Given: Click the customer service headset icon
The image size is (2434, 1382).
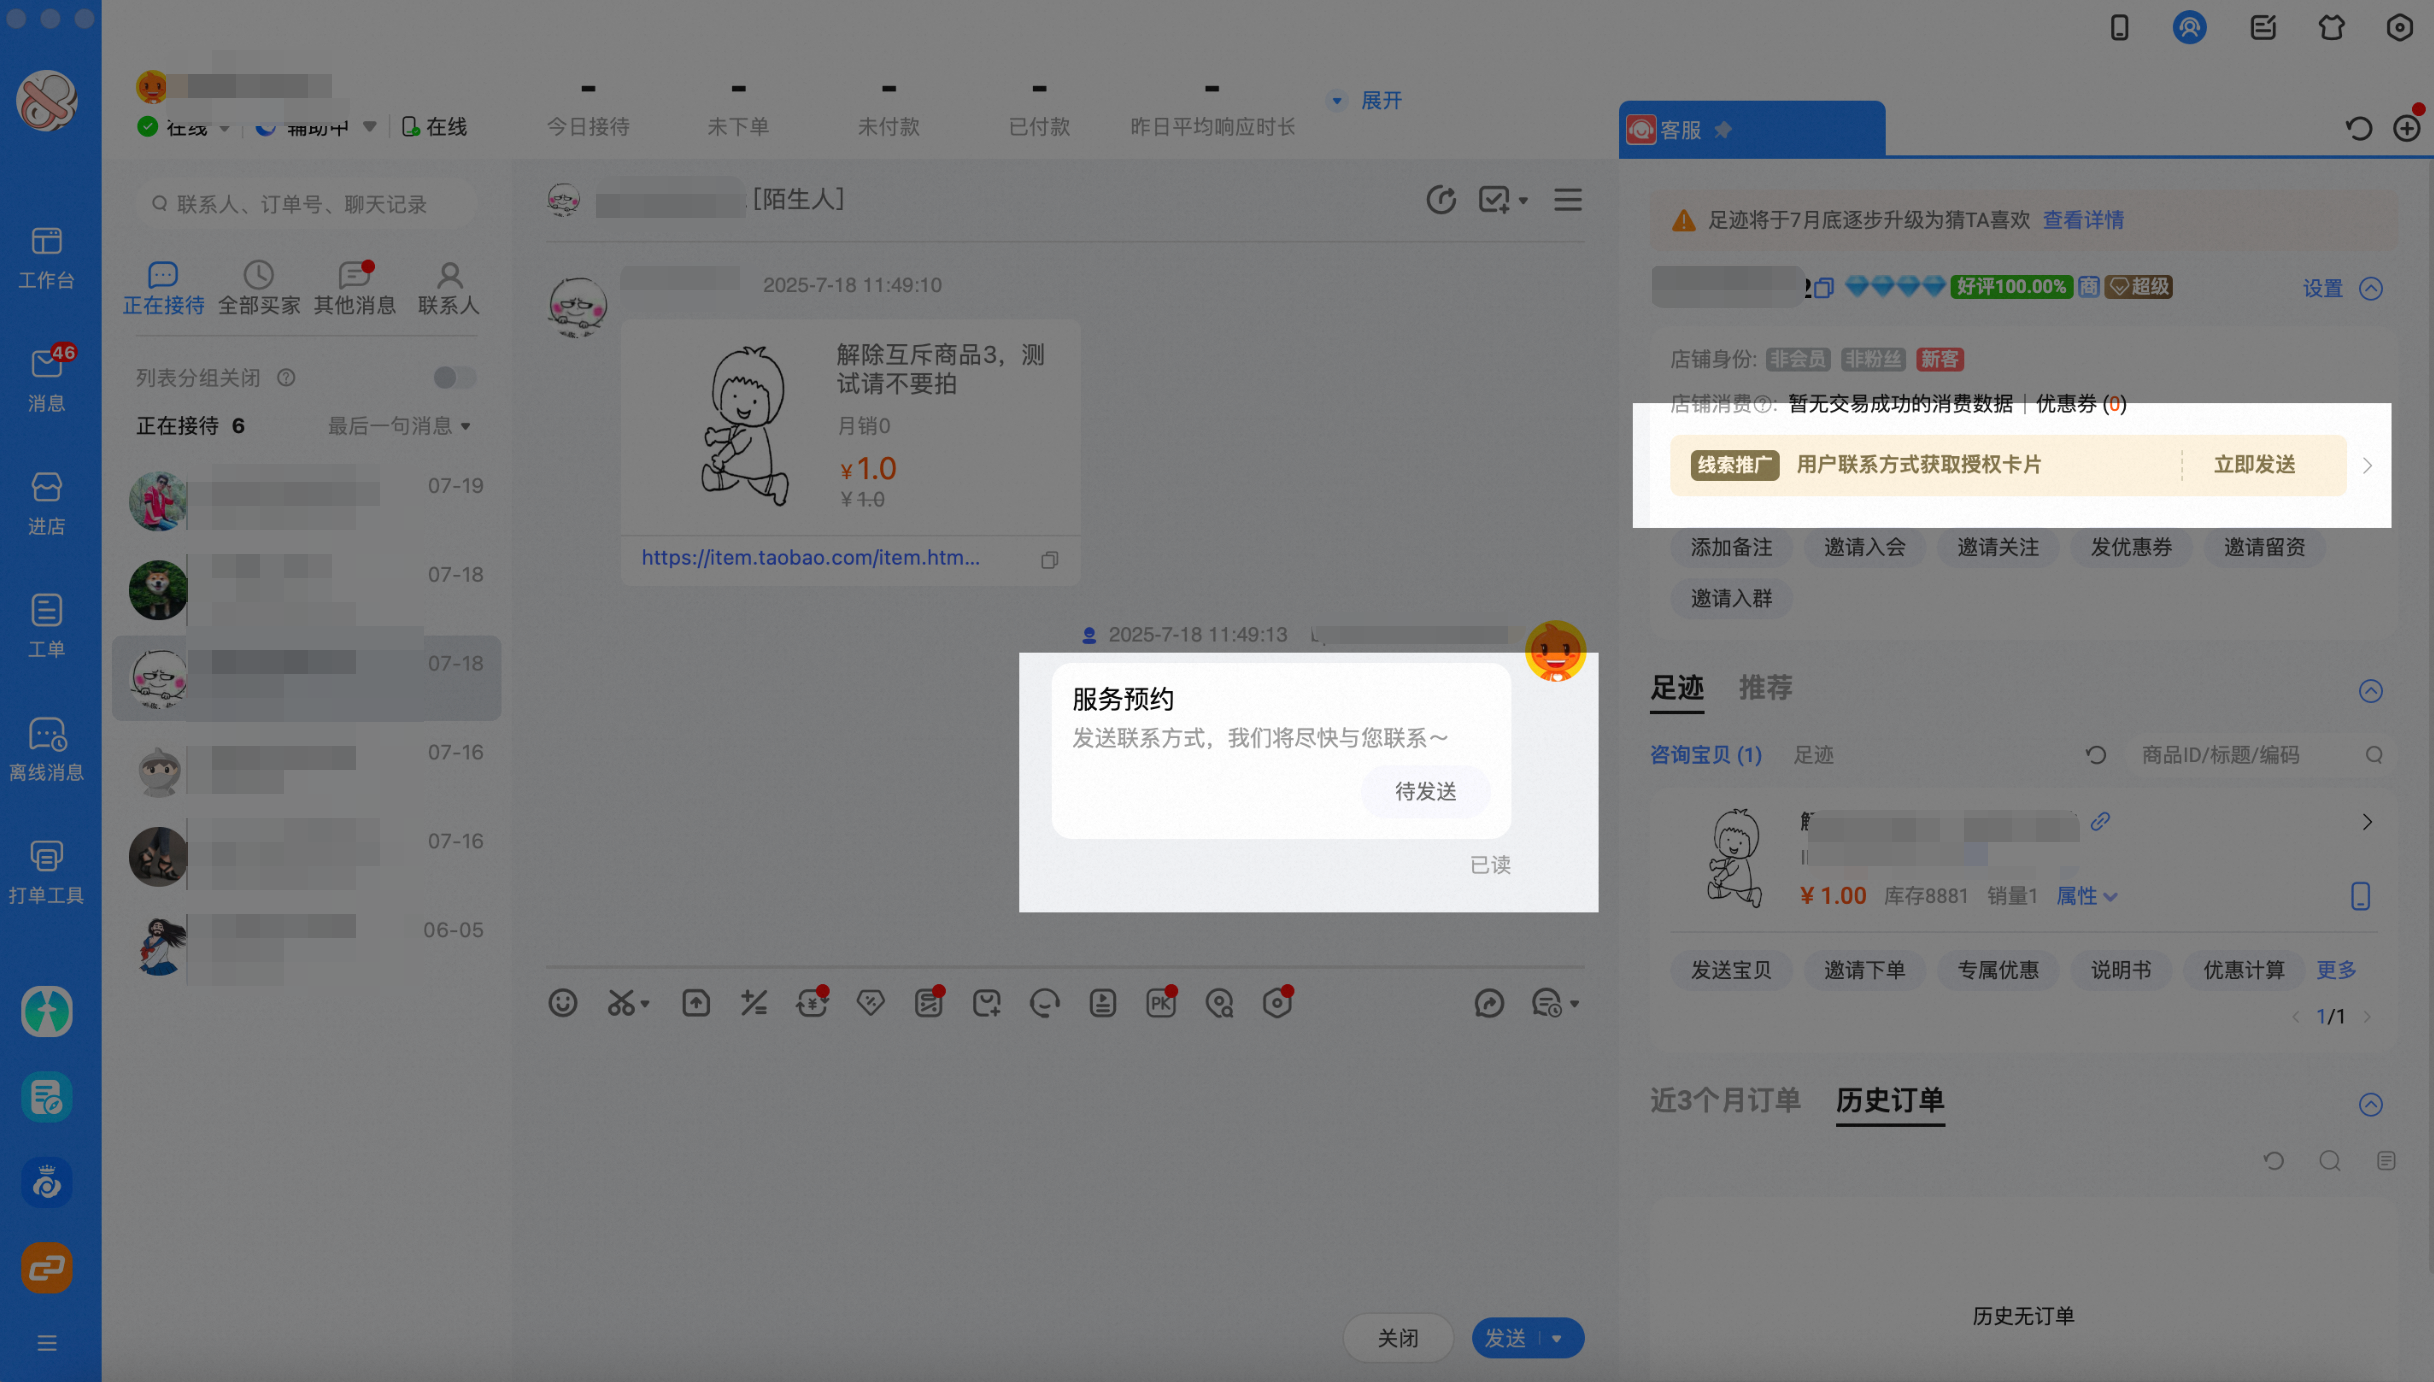Looking at the screenshot, I should [x=1045, y=1003].
